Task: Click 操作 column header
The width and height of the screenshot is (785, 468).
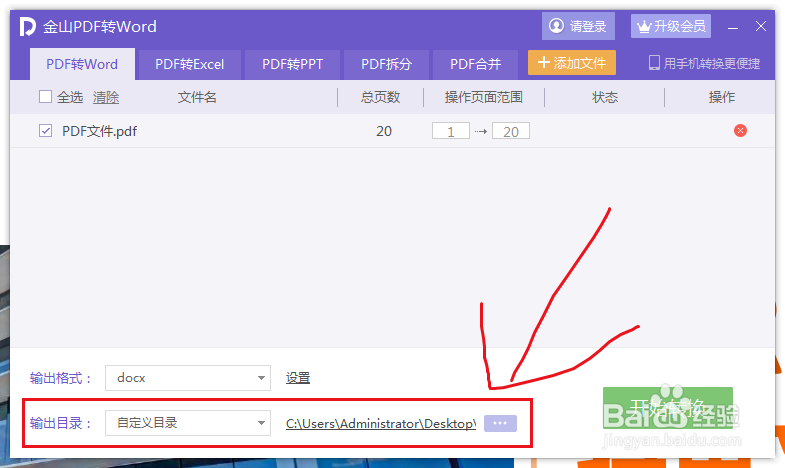Action: pos(721,97)
